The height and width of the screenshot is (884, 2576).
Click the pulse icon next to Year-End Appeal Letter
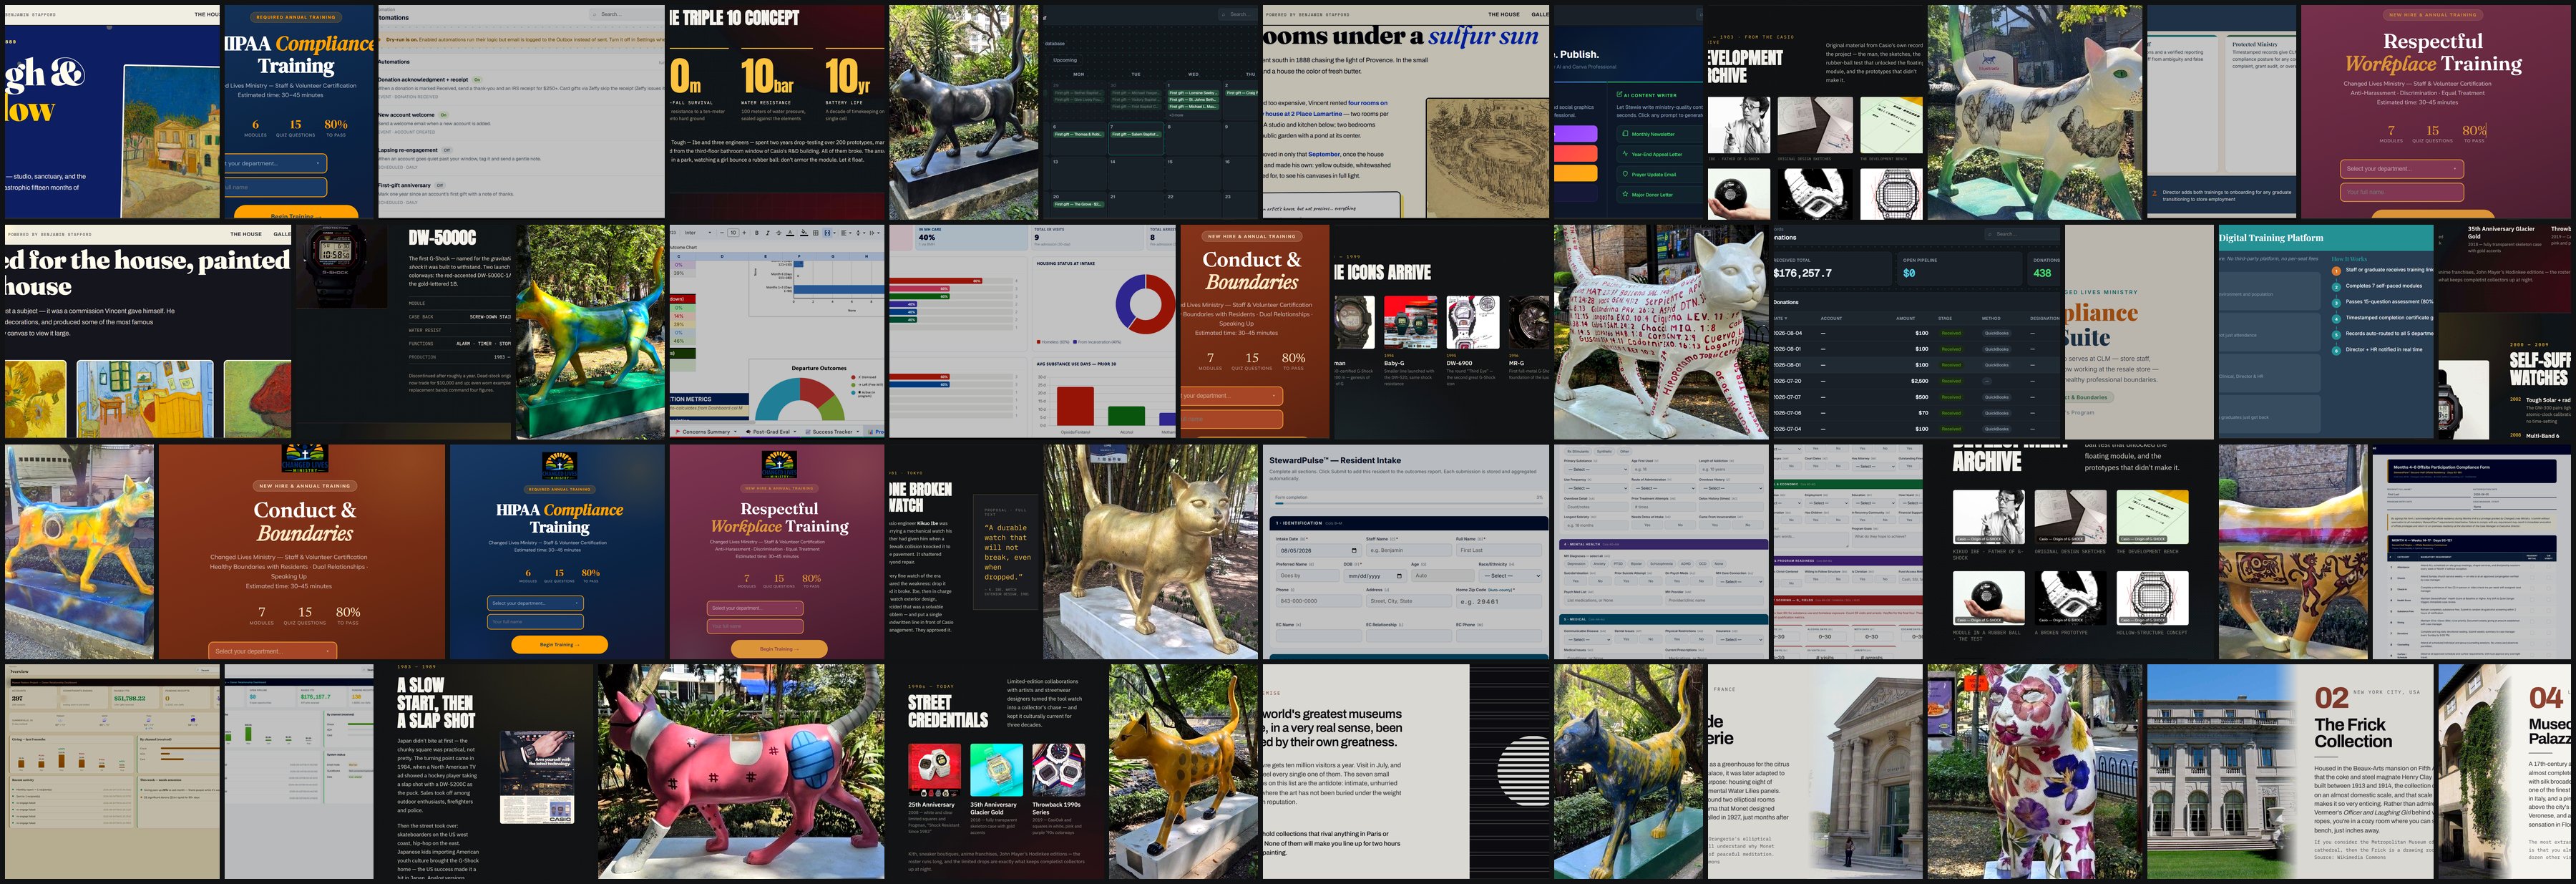coord(1626,154)
